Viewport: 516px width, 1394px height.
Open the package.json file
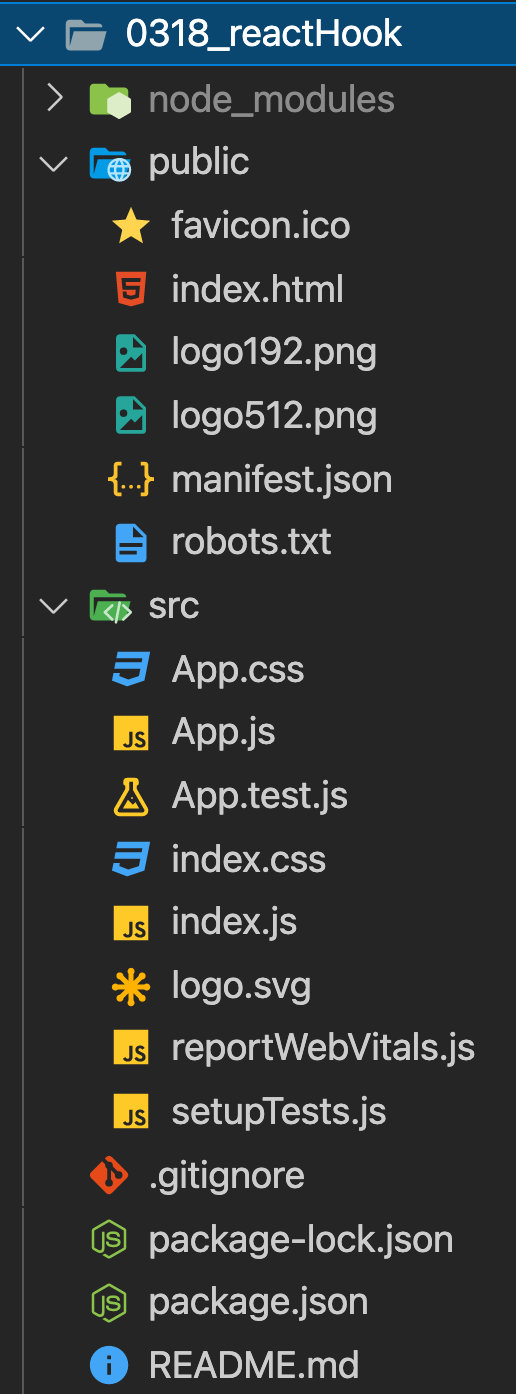(x=258, y=1304)
